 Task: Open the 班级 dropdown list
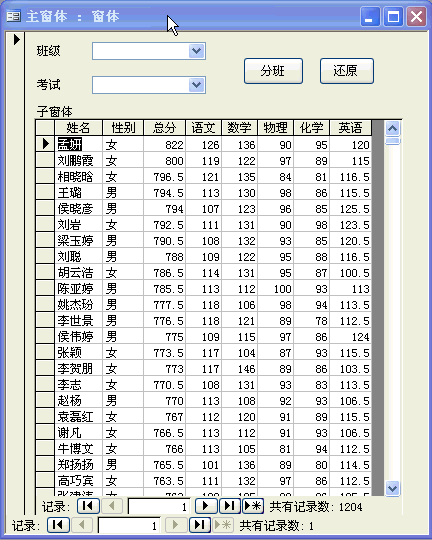pos(197,51)
